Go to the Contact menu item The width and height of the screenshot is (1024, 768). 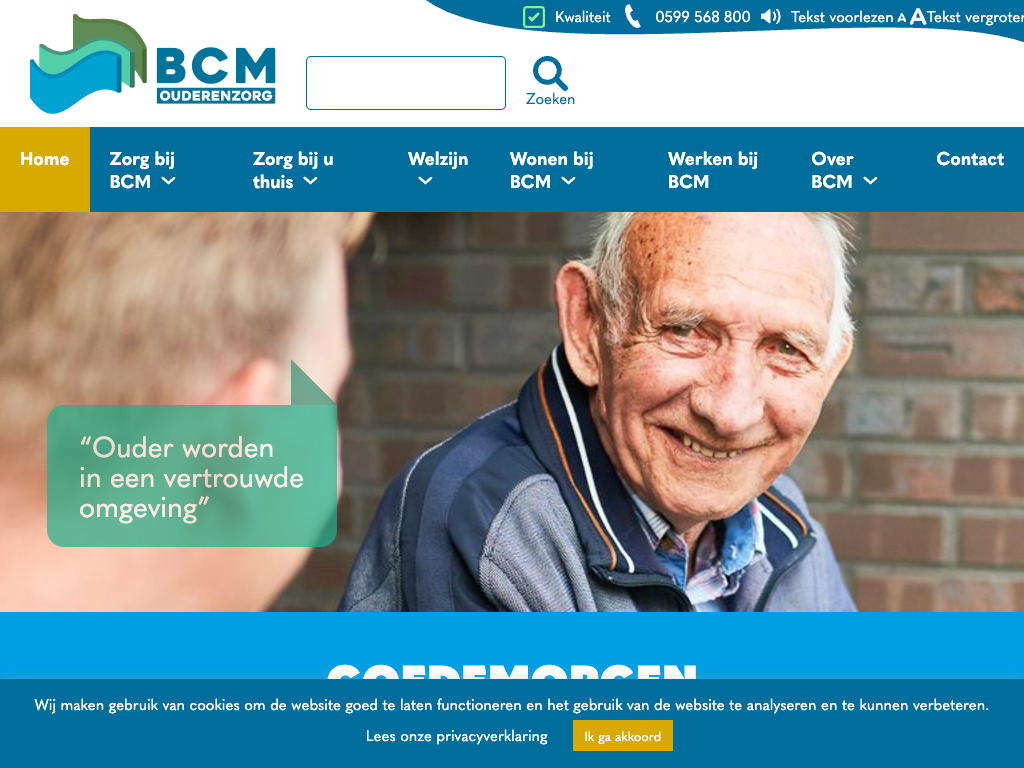tap(970, 159)
